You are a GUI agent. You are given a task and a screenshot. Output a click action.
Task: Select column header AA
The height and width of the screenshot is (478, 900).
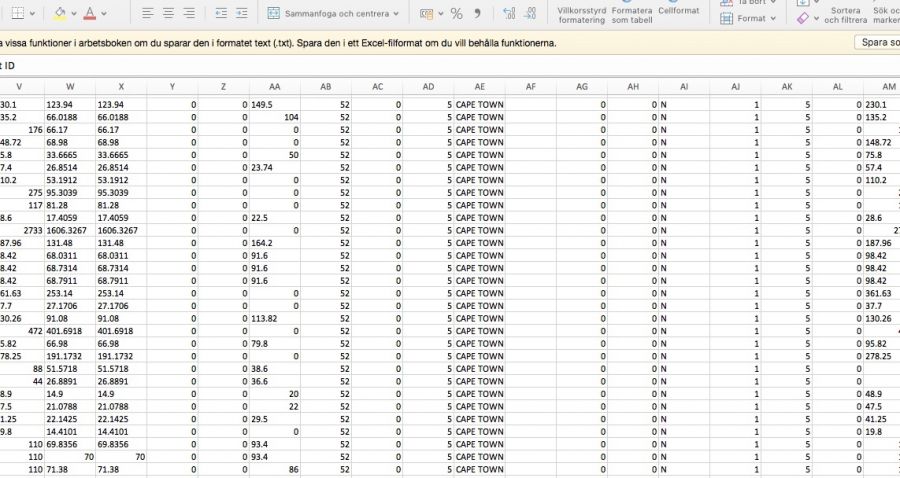274,87
